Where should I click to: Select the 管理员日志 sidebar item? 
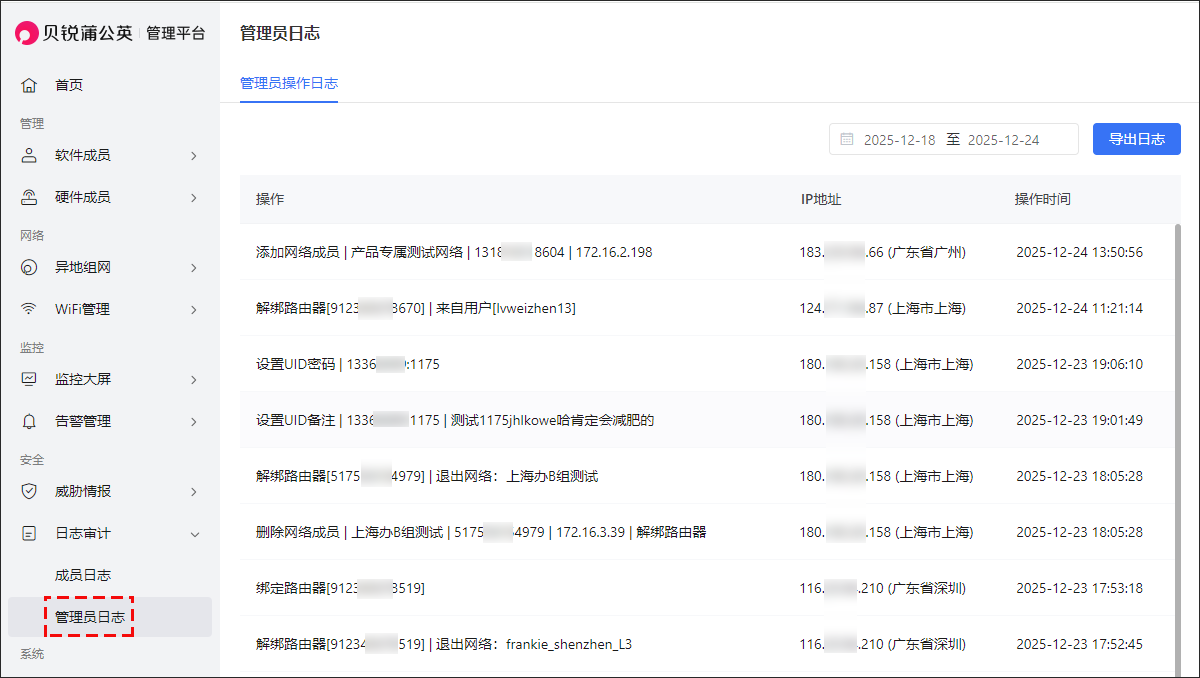click(x=90, y=617)
